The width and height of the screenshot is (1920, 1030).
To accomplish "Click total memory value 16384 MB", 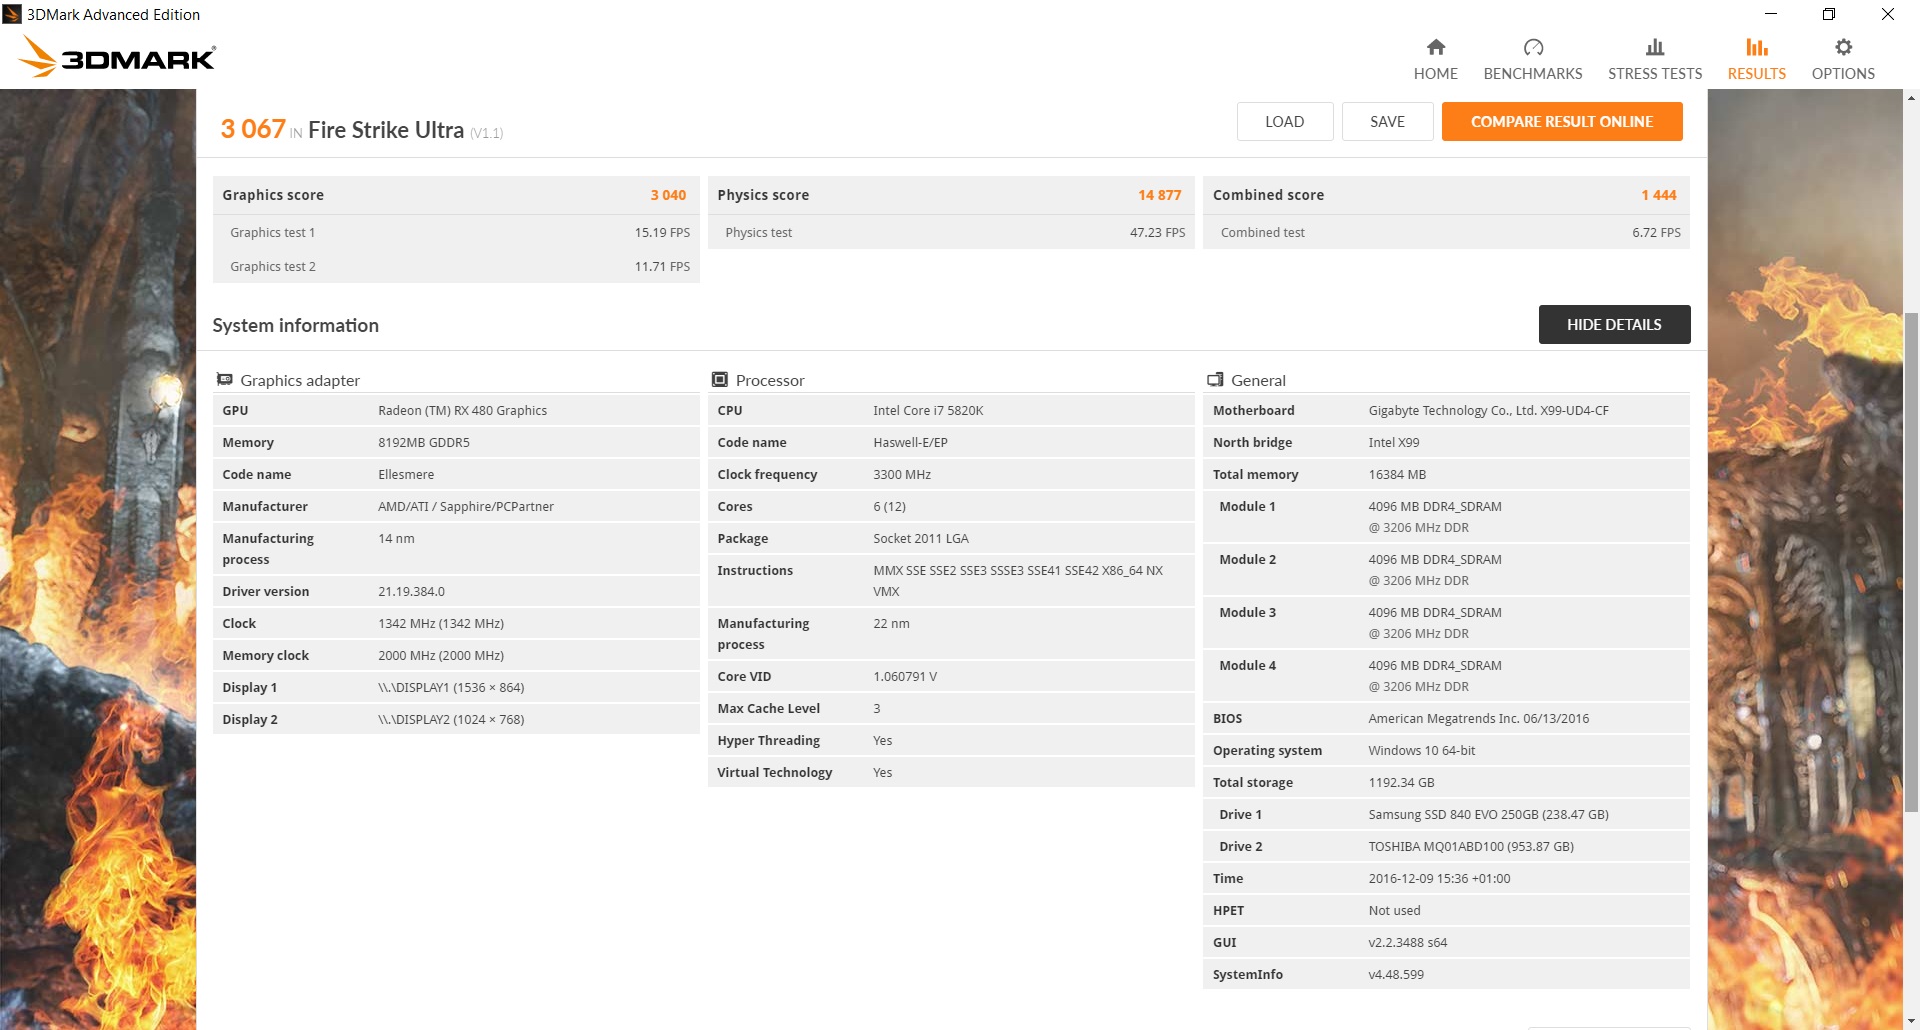I will 1397,474.
